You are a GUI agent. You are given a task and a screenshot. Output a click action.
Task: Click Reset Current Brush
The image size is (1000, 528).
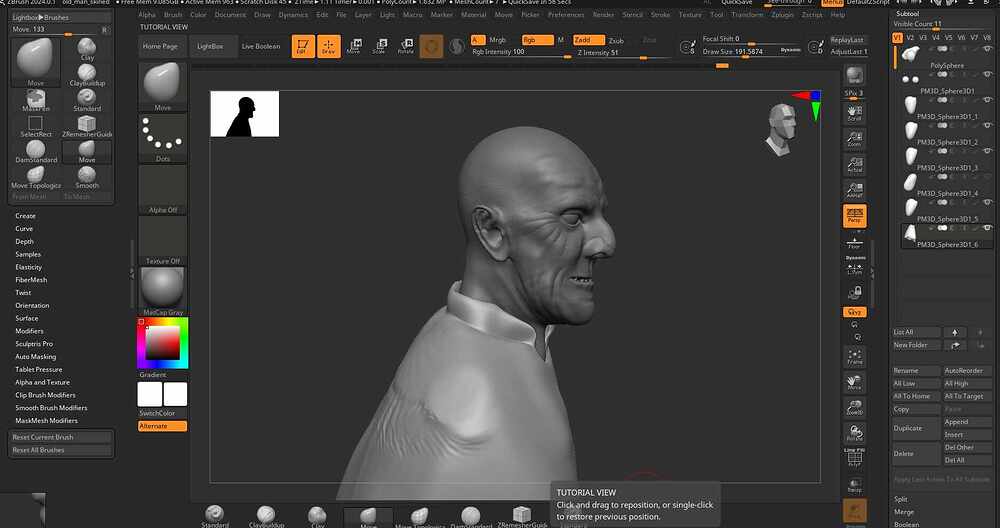point(61,437)
